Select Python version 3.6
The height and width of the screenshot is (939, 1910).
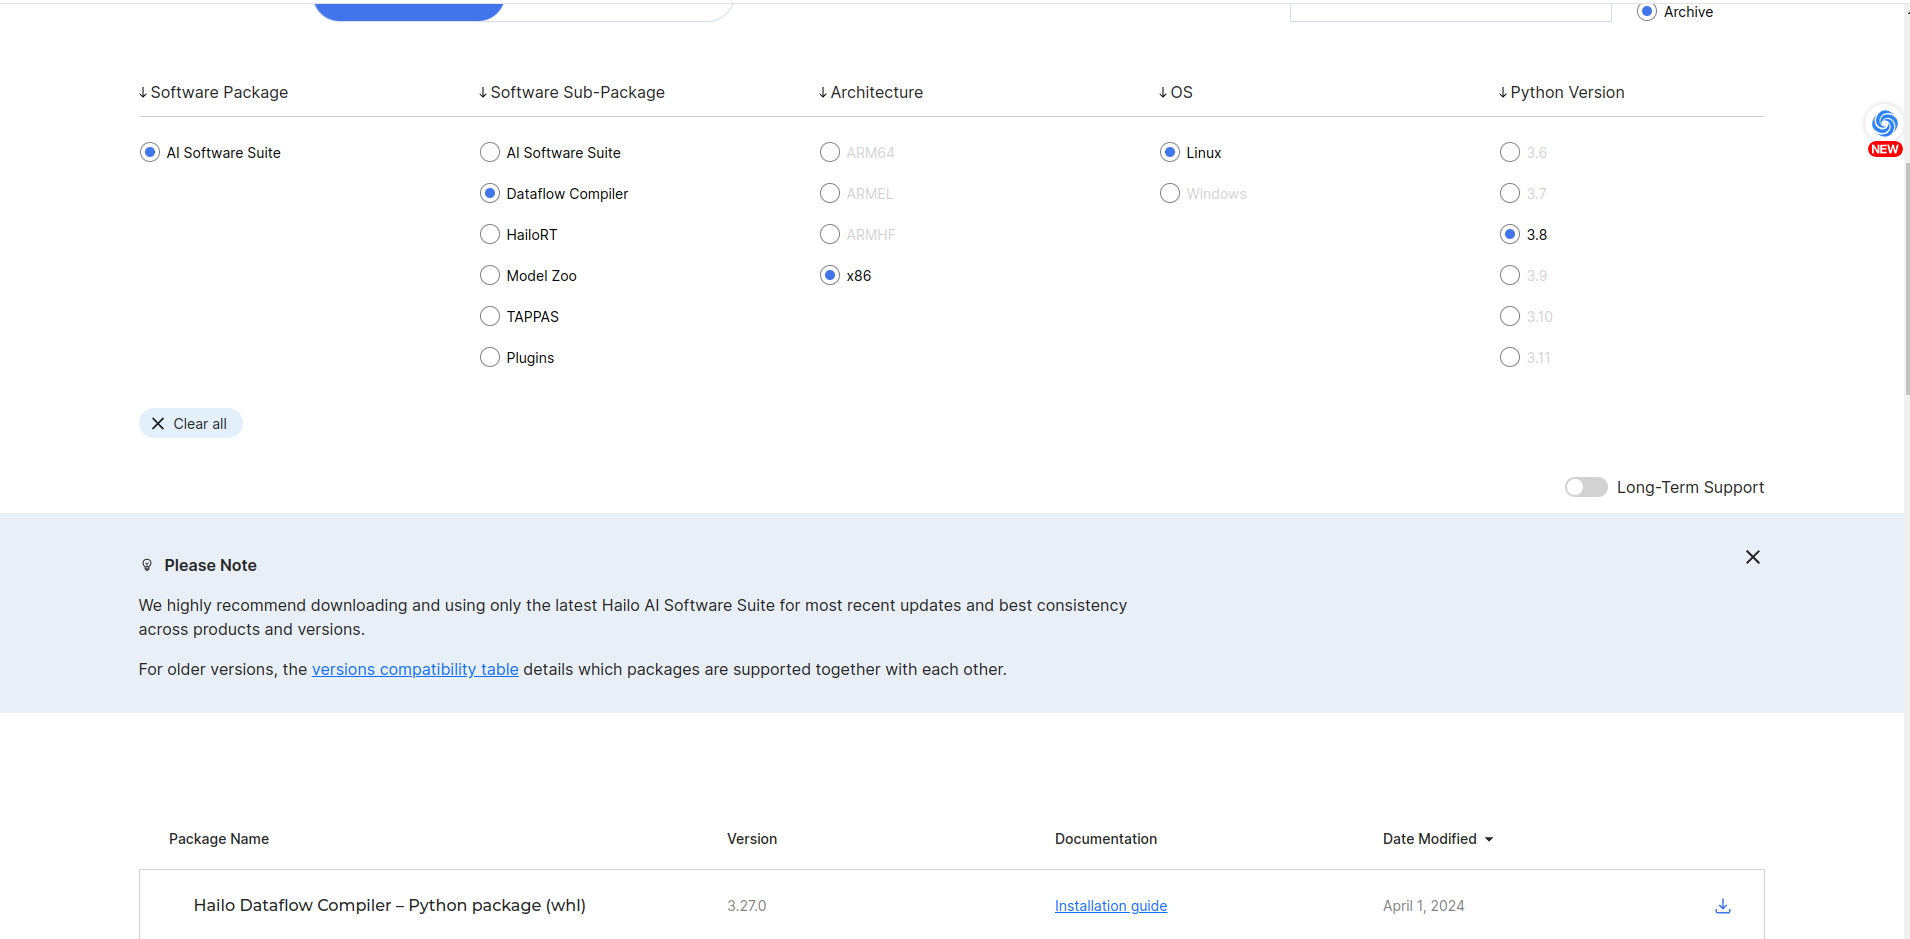(x=1510, y=152)
